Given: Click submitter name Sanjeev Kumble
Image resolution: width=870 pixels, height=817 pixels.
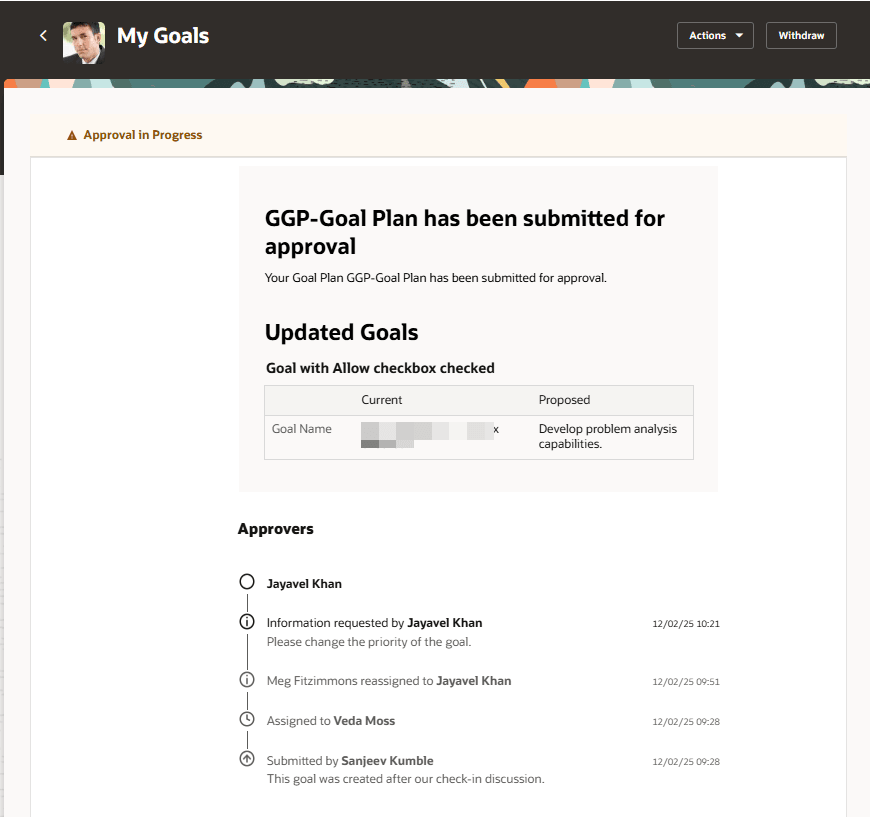Looking at the screenshot, I should pyautogui.click(x=387, y=760).
